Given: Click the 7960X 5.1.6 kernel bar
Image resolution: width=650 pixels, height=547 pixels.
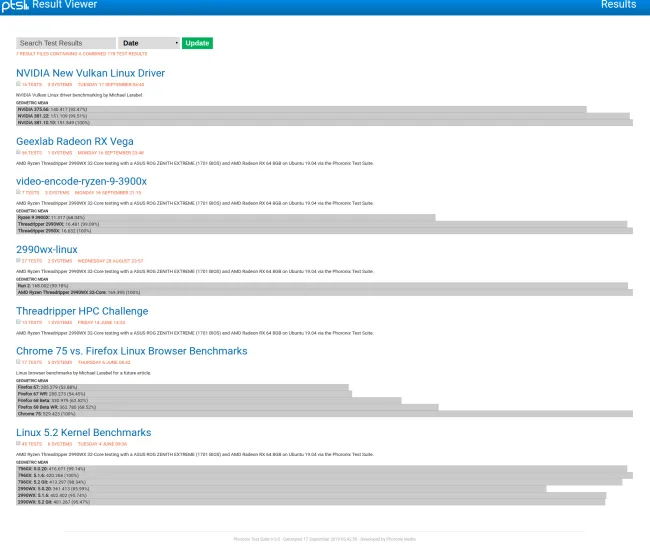Looking at the screenshot, I should pos(325,476).
